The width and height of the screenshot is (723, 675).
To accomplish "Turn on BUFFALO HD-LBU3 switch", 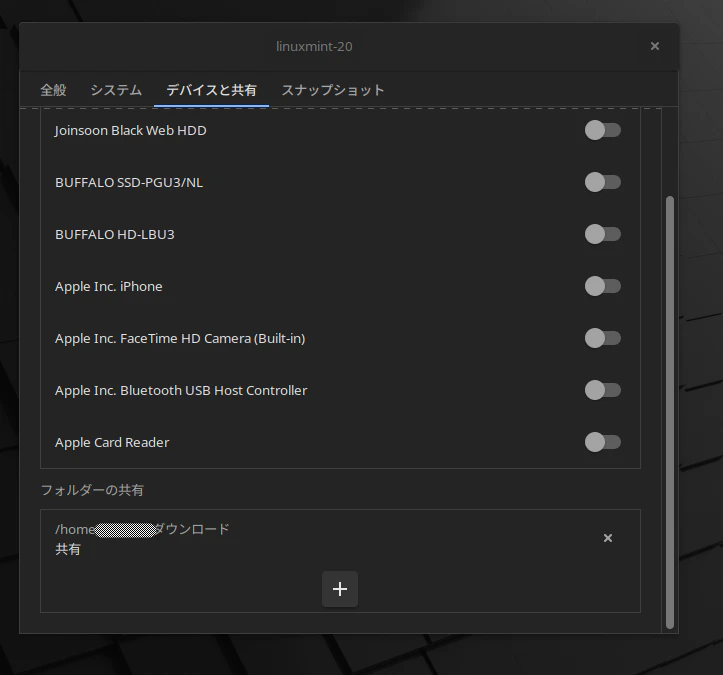I will [x=603, y=234].
